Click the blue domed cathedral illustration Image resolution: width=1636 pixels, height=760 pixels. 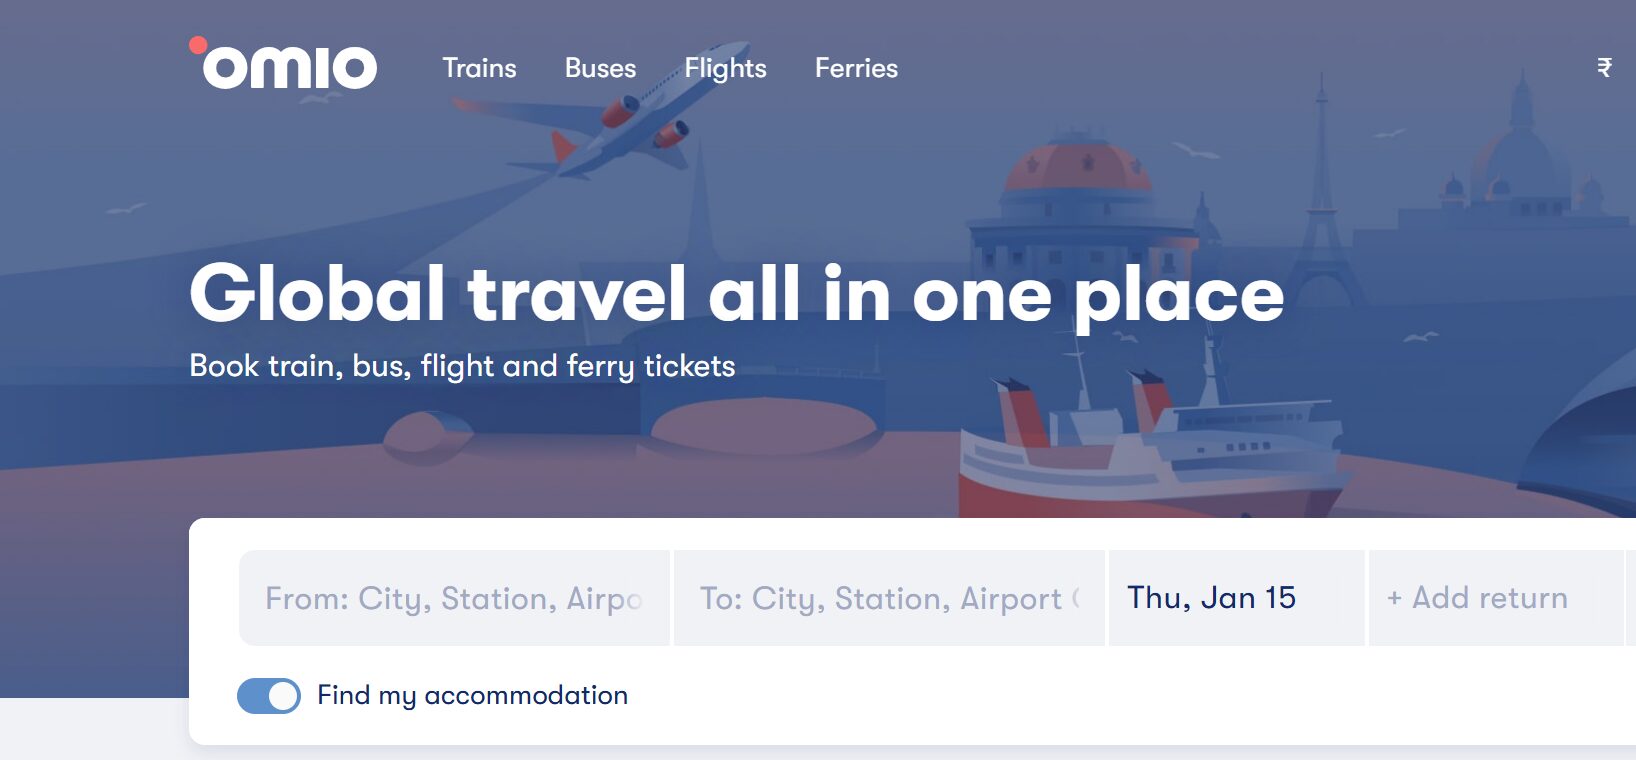tap(1520, 150)
